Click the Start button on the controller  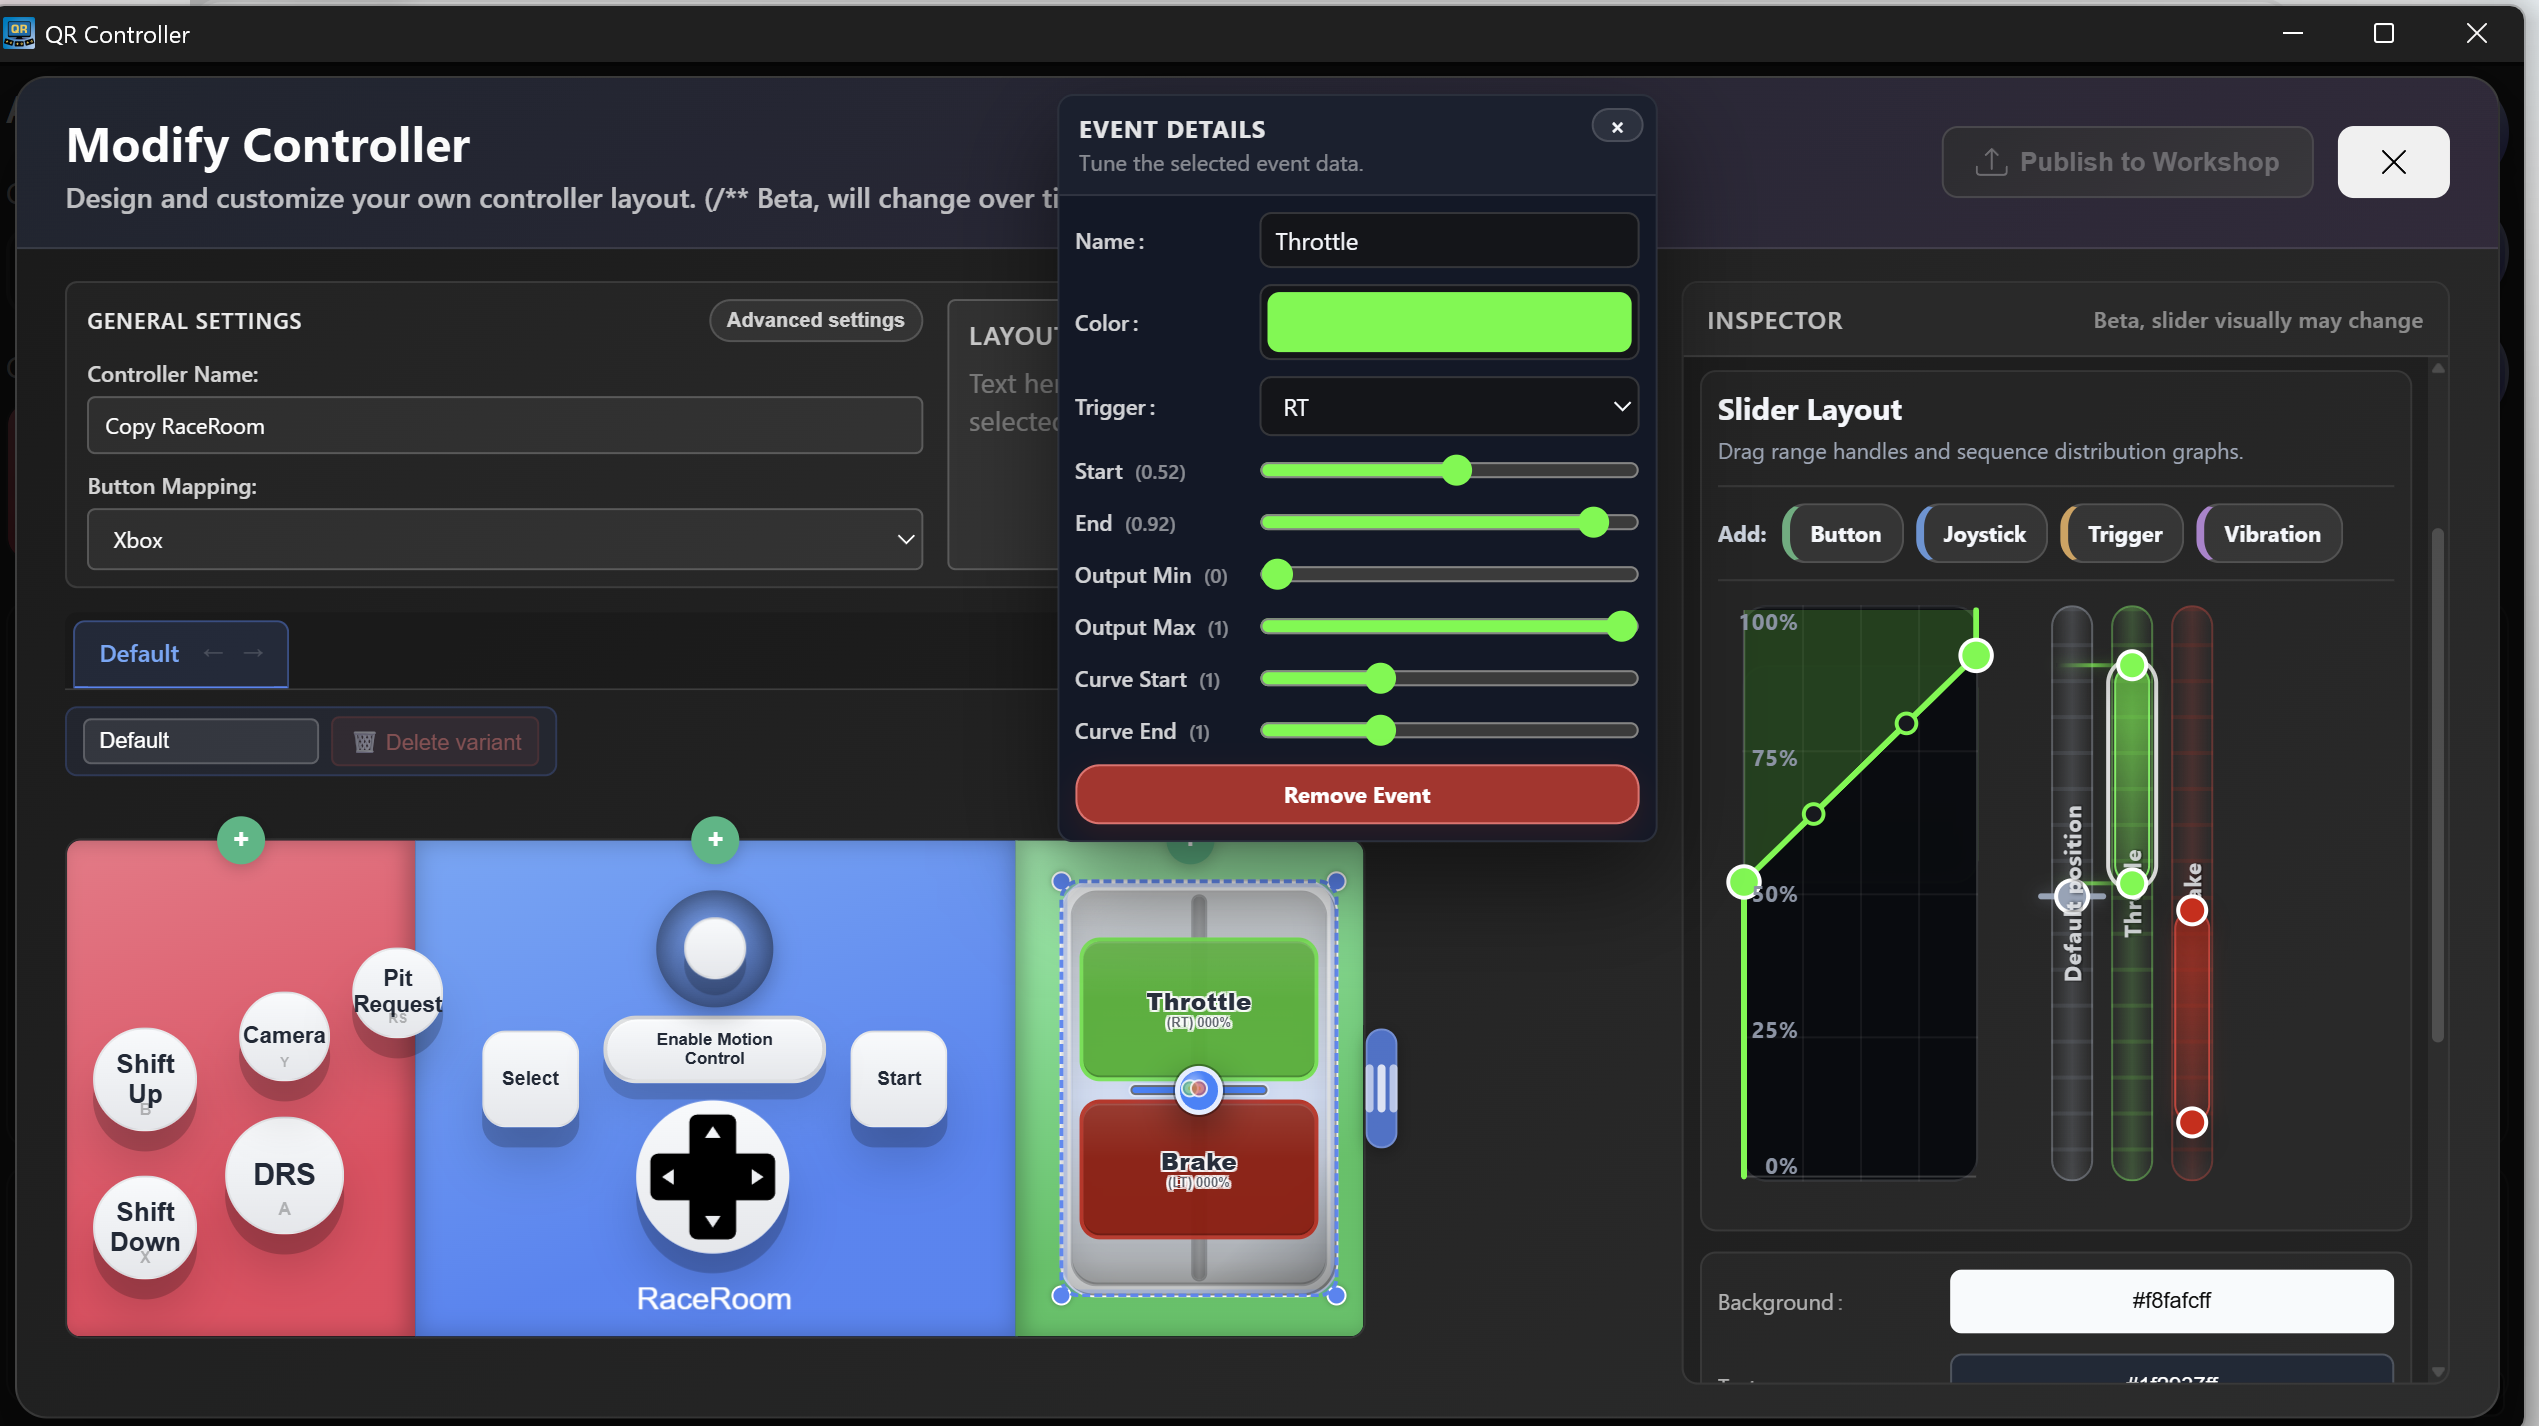click(x=899, y=1078)
